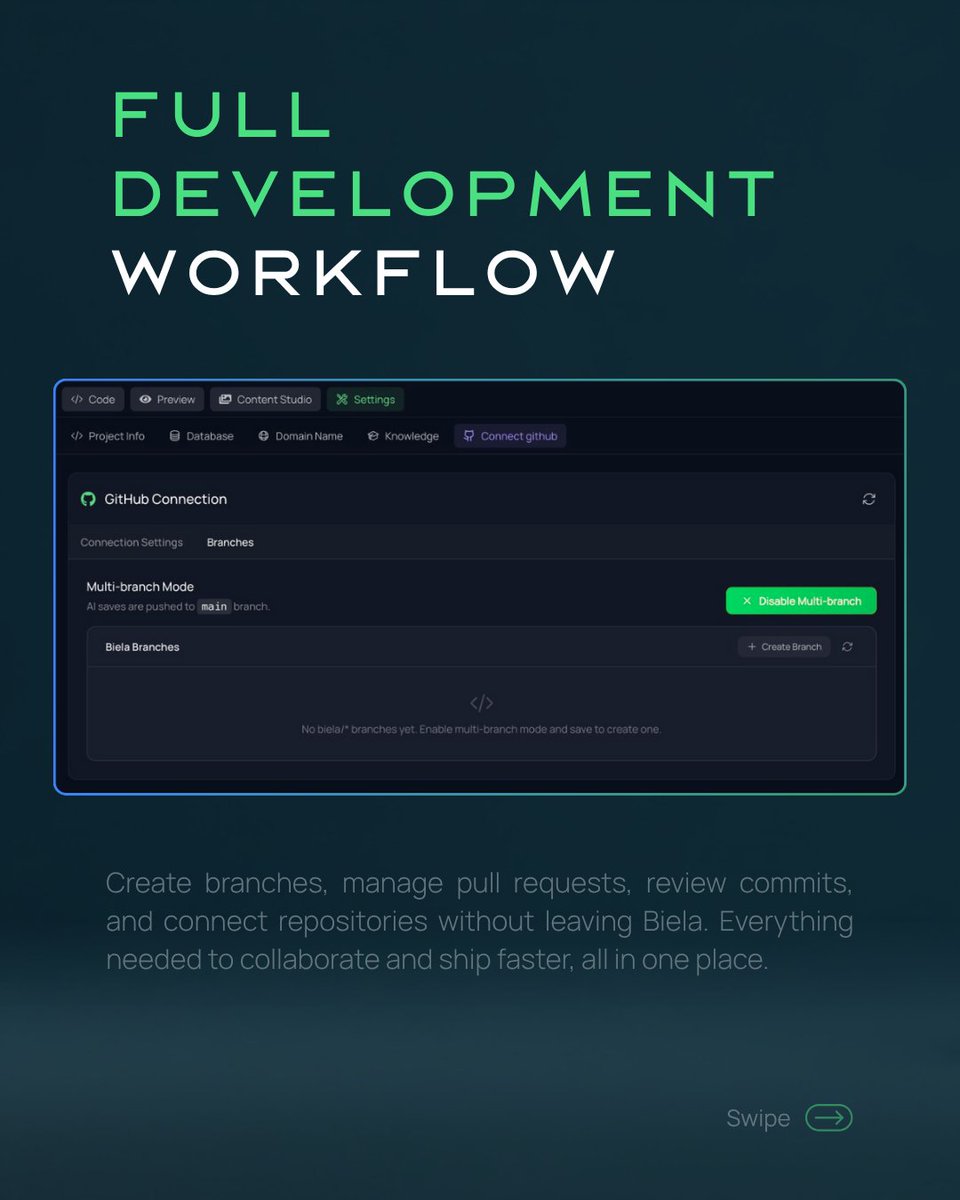Image resolution: width=960 pixels, height=1200 pixels.
Task: Click the code brackets empty-state icon
Action: (x=481, y=703)
